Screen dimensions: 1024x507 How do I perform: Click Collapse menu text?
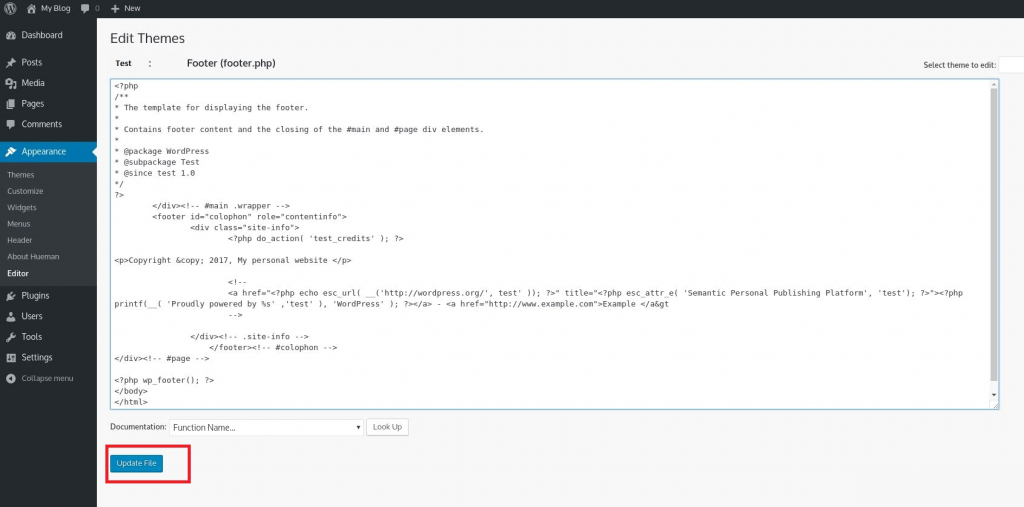point(48,379)
